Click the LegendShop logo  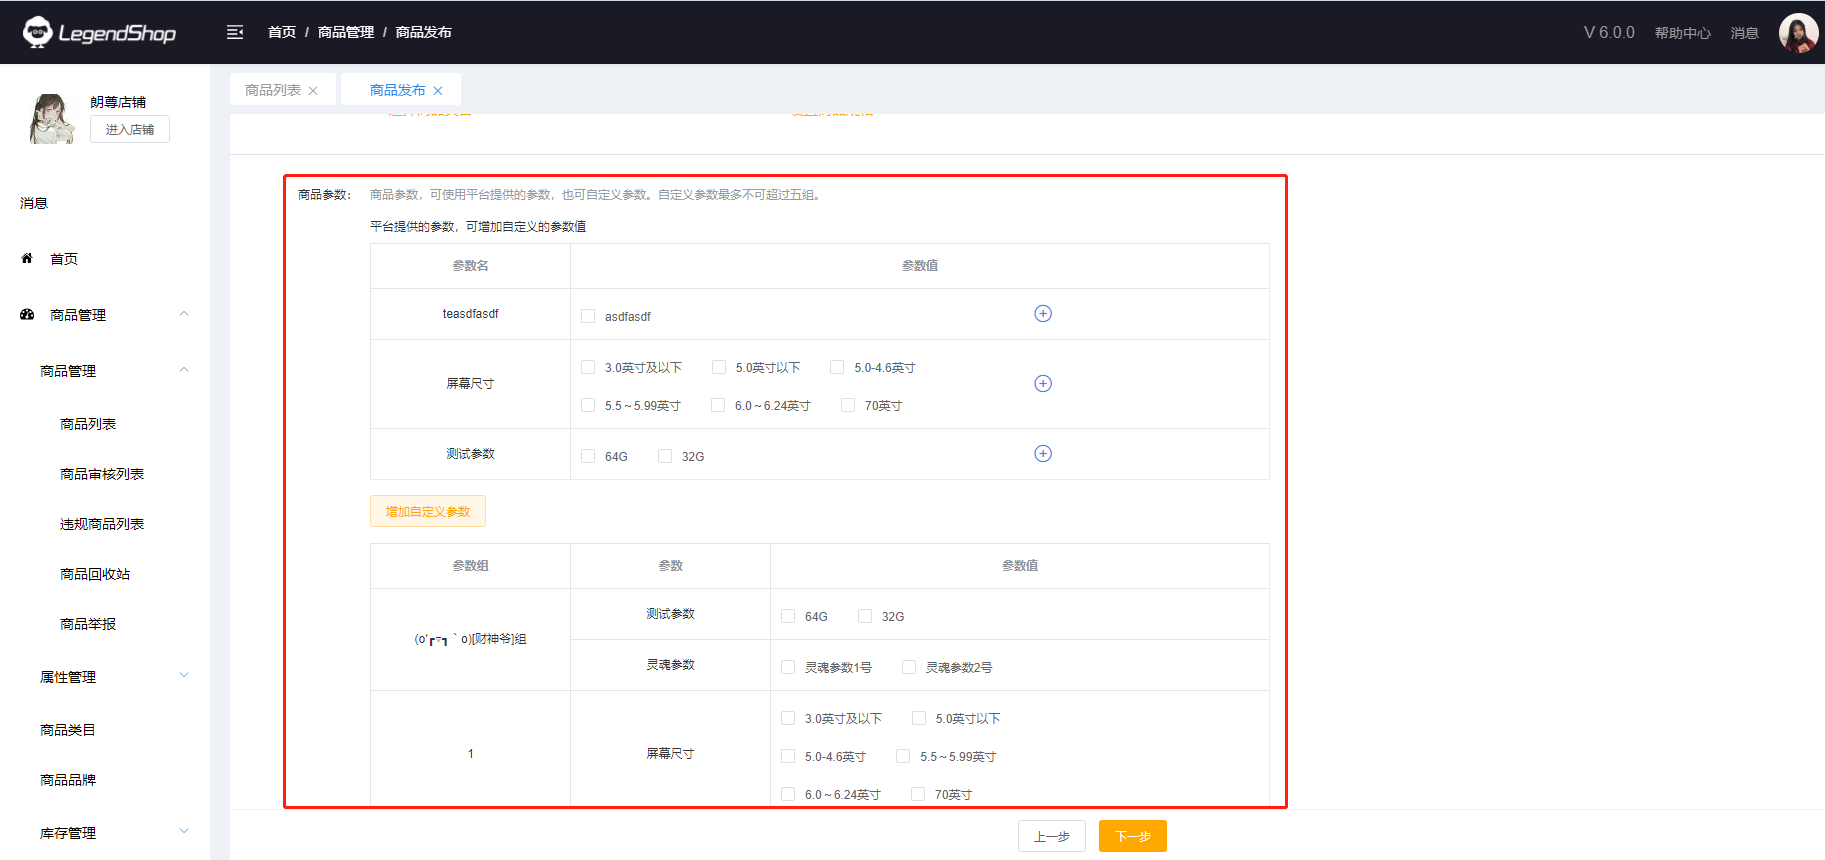coord(100,32)
